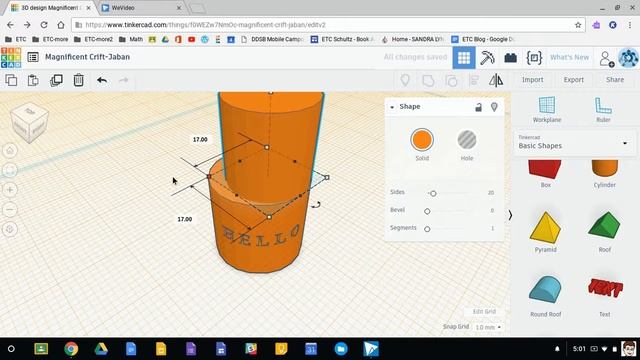Zoom out with the minus button
Screen dimensions: 640x360
click(x=10, y=209)
